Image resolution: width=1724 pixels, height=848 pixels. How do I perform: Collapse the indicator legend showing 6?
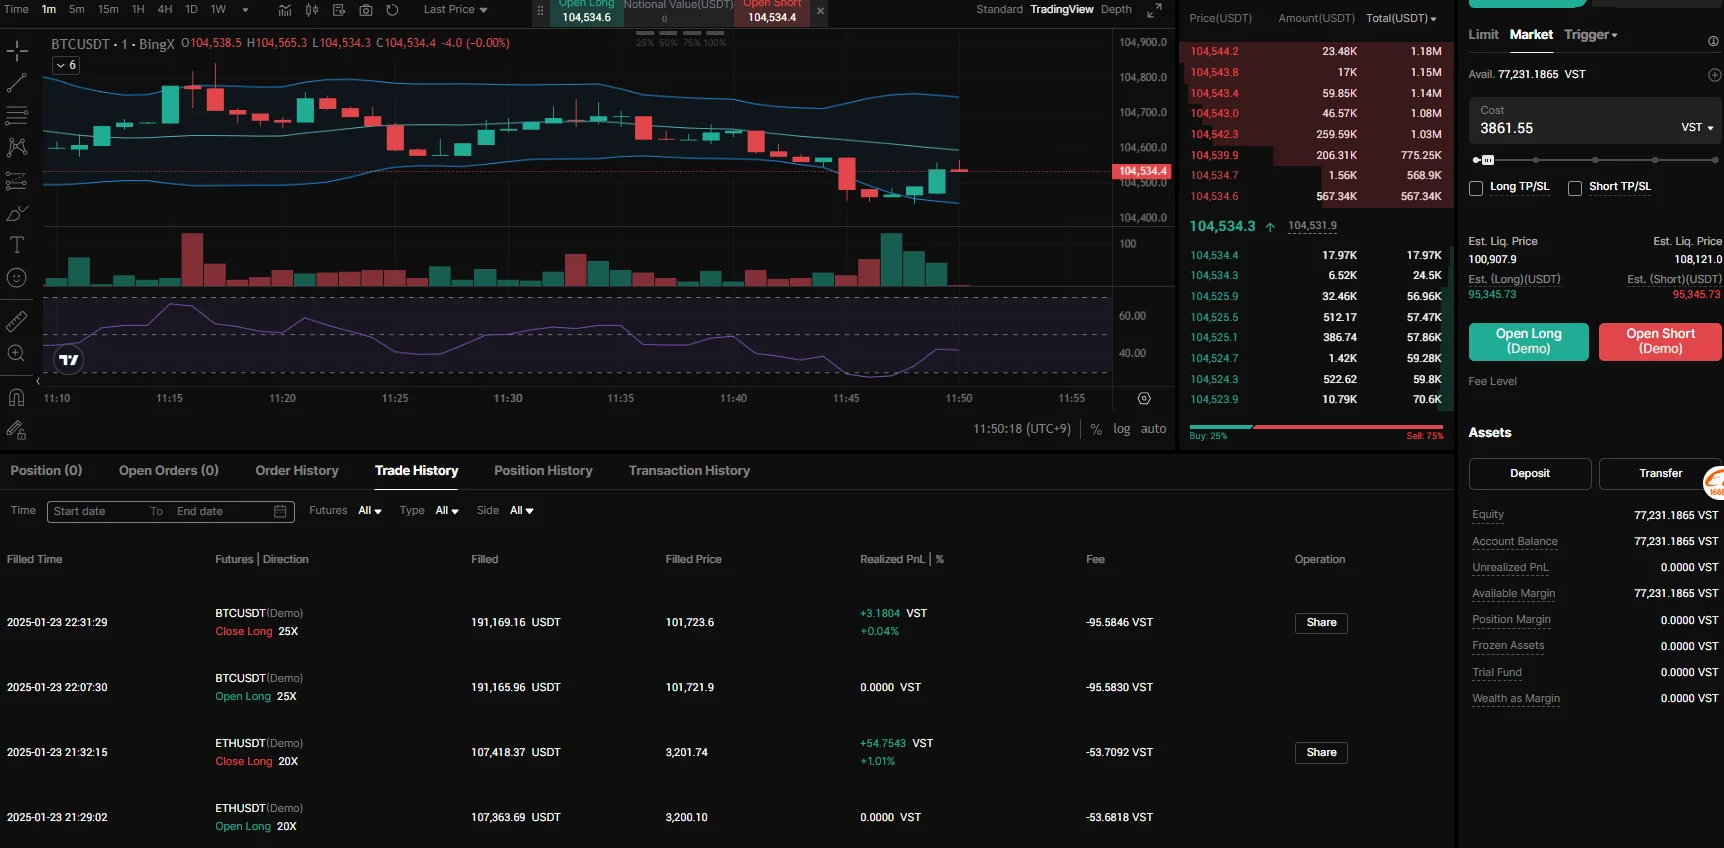pos(66,65)
